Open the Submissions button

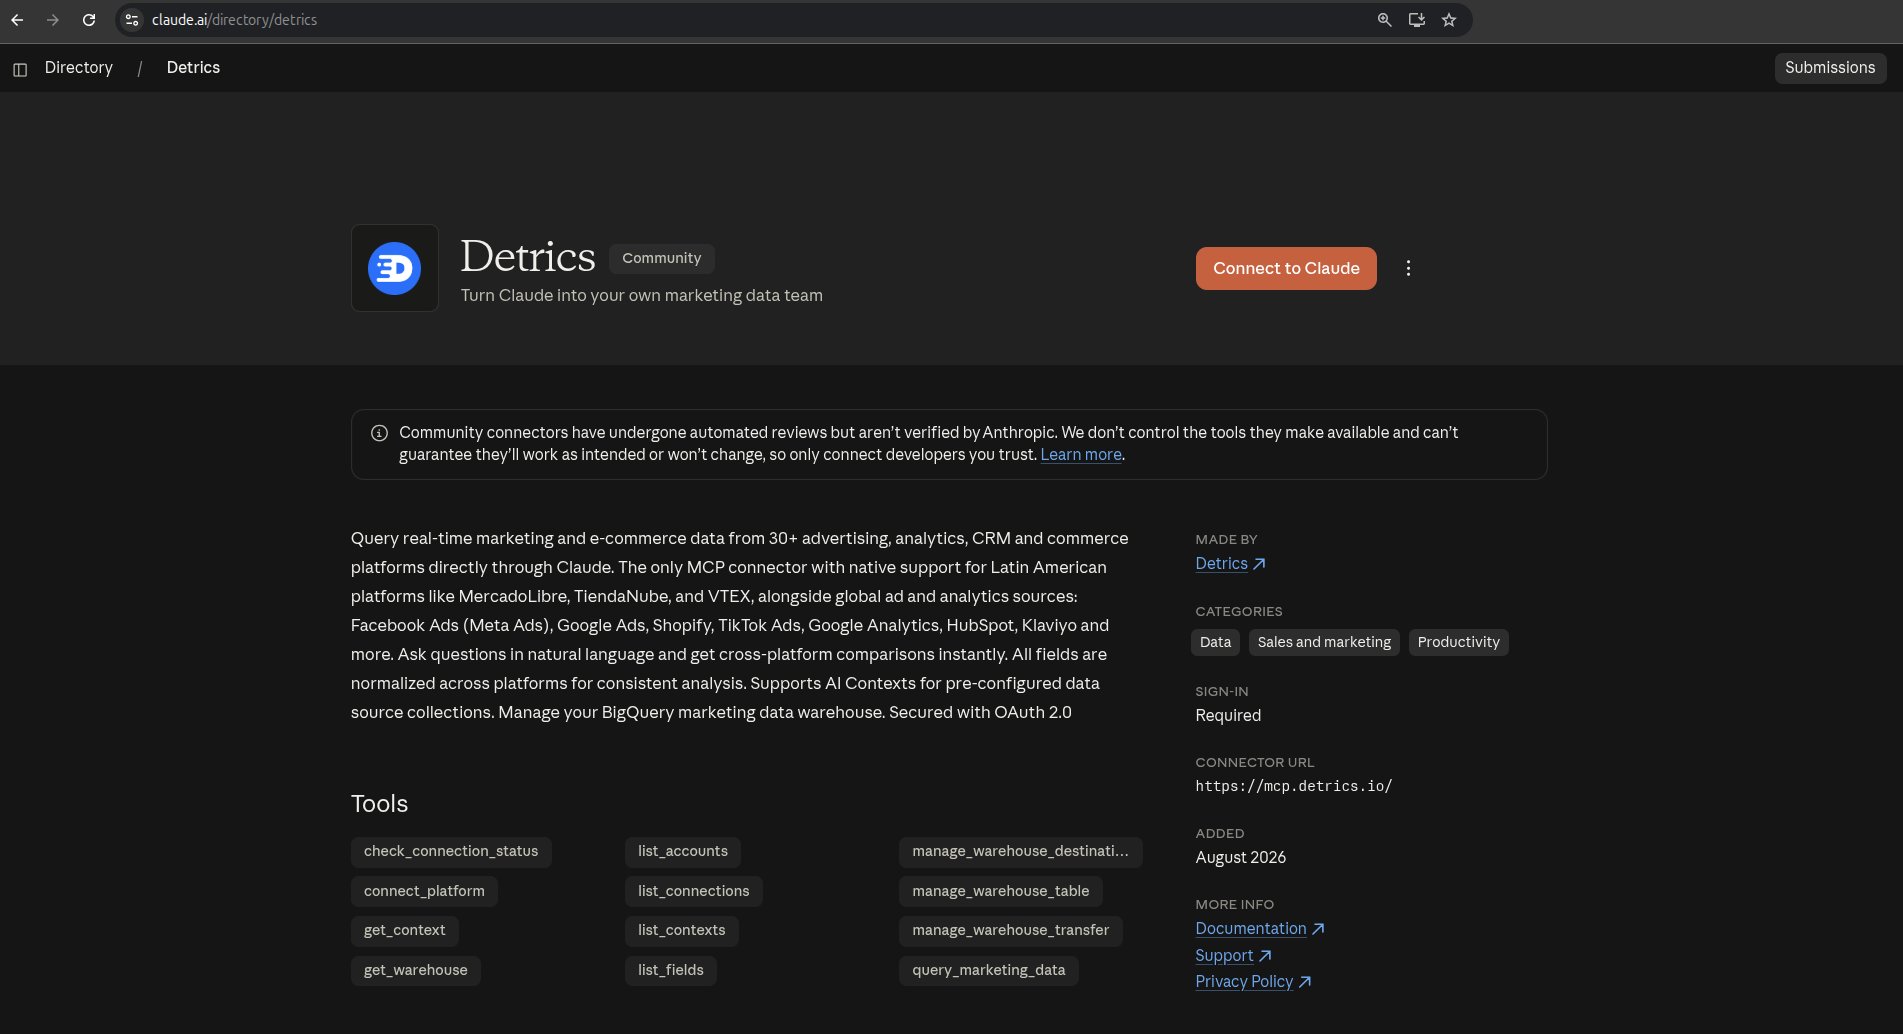point(1830,68)
